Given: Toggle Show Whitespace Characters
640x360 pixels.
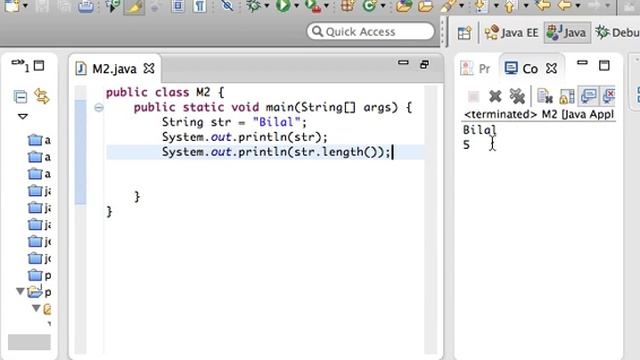Looking at the screenshot, I should pos(200,6).
